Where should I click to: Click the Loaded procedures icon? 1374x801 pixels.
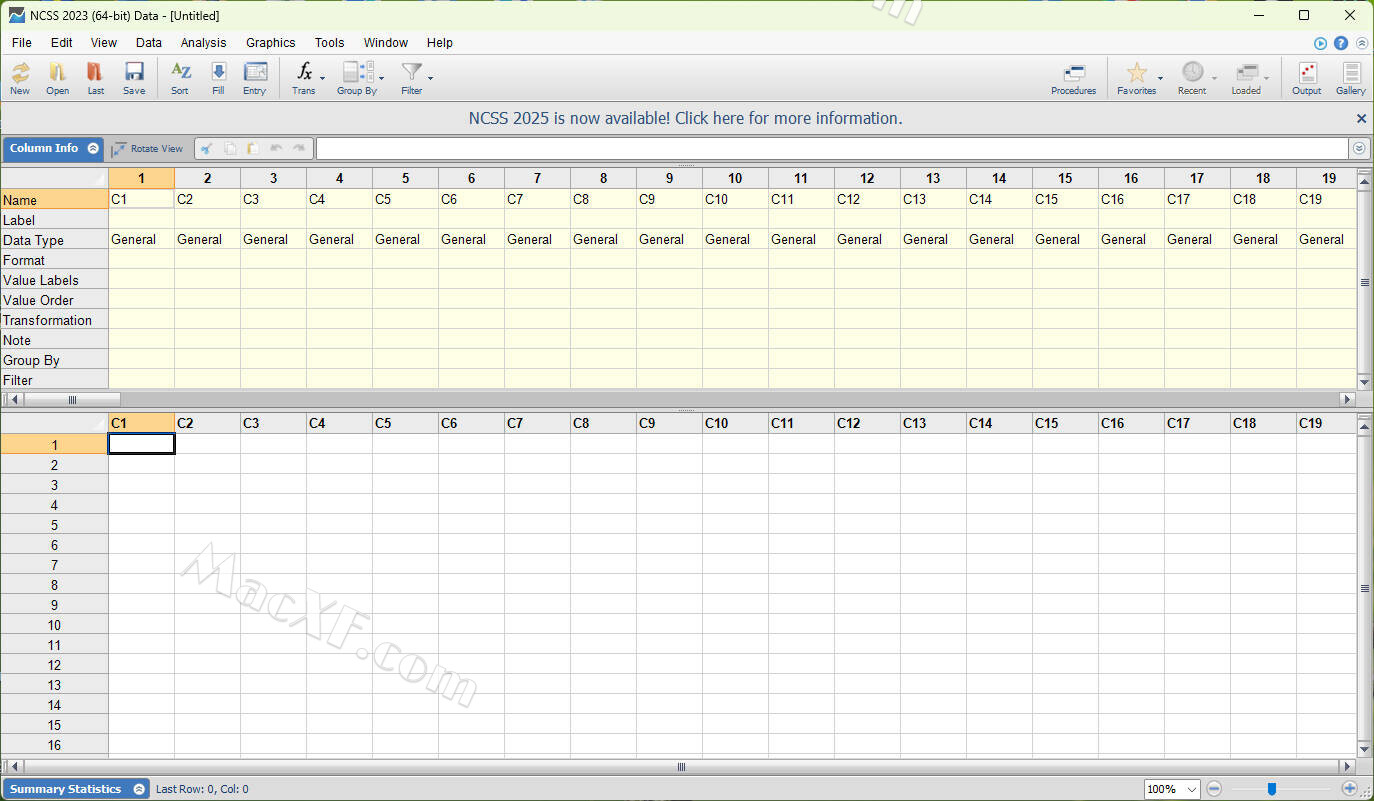pyautogui.click(x=1246, y=77)
